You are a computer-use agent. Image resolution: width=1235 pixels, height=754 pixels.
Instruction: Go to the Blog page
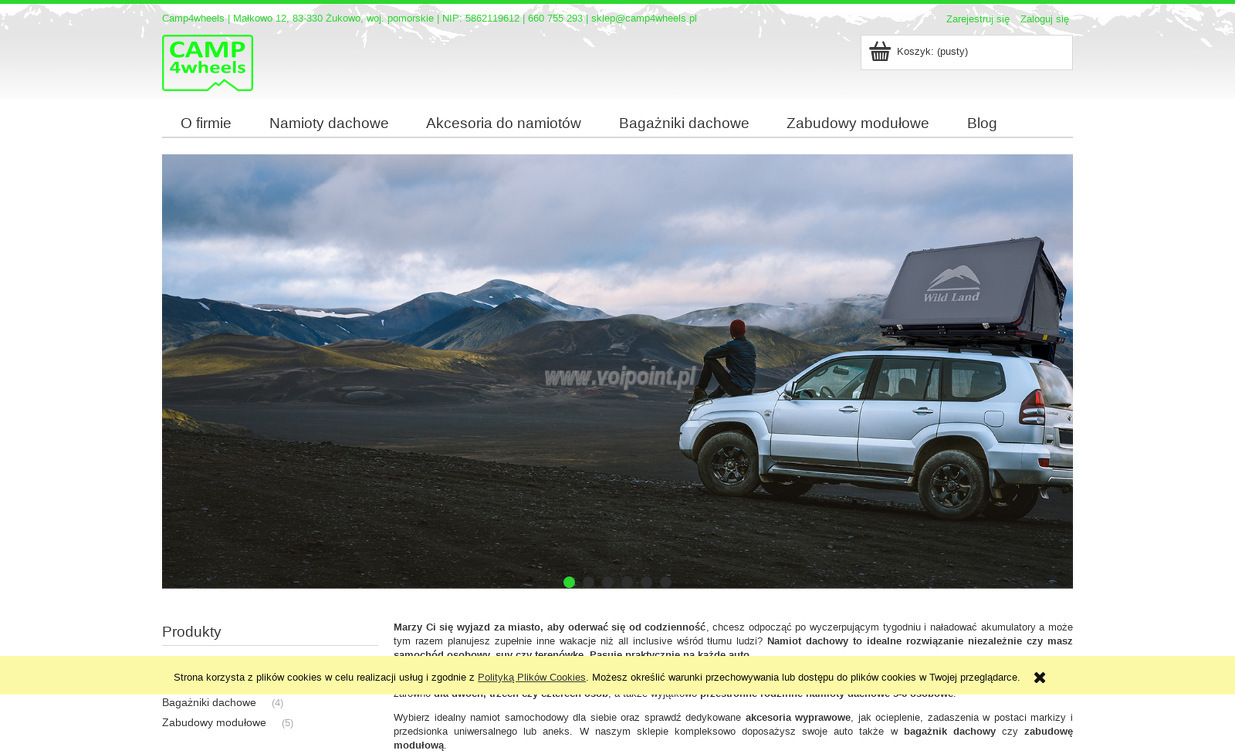coord(982,123)
